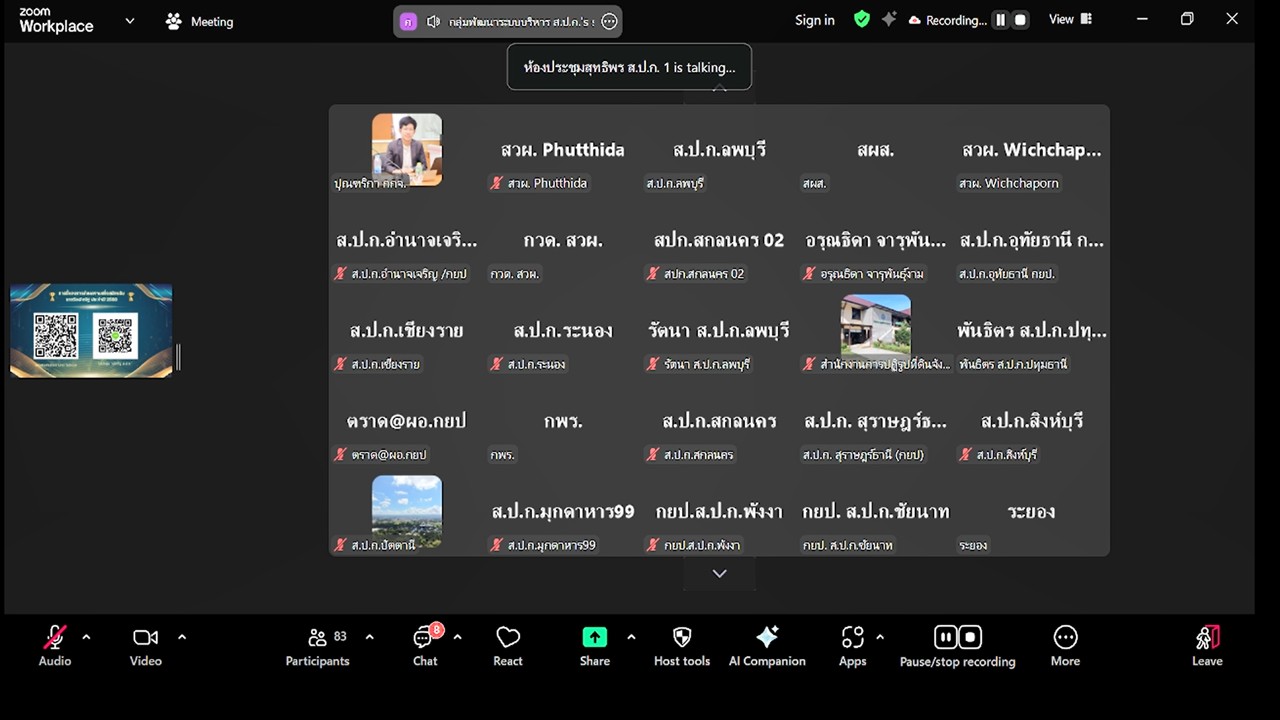Viewport: 1280px width, 720px height.
Task: Open the View layout menu
Action: pos(1070,19)
